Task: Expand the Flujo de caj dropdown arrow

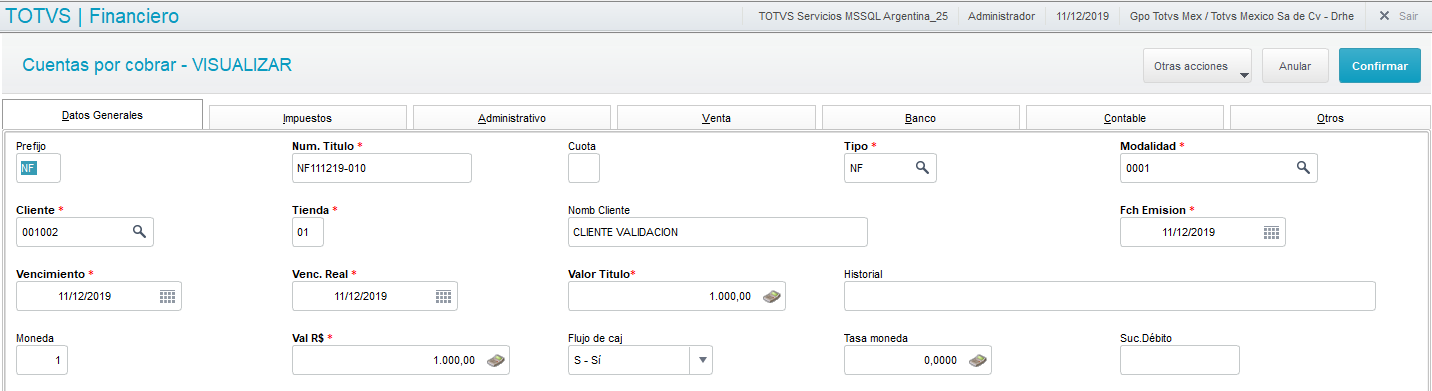Action: (x=702, y=360)
